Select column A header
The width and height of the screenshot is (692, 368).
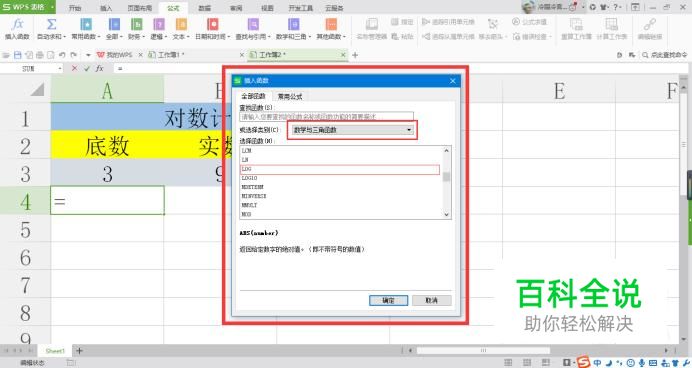click(x=107, y=90)
